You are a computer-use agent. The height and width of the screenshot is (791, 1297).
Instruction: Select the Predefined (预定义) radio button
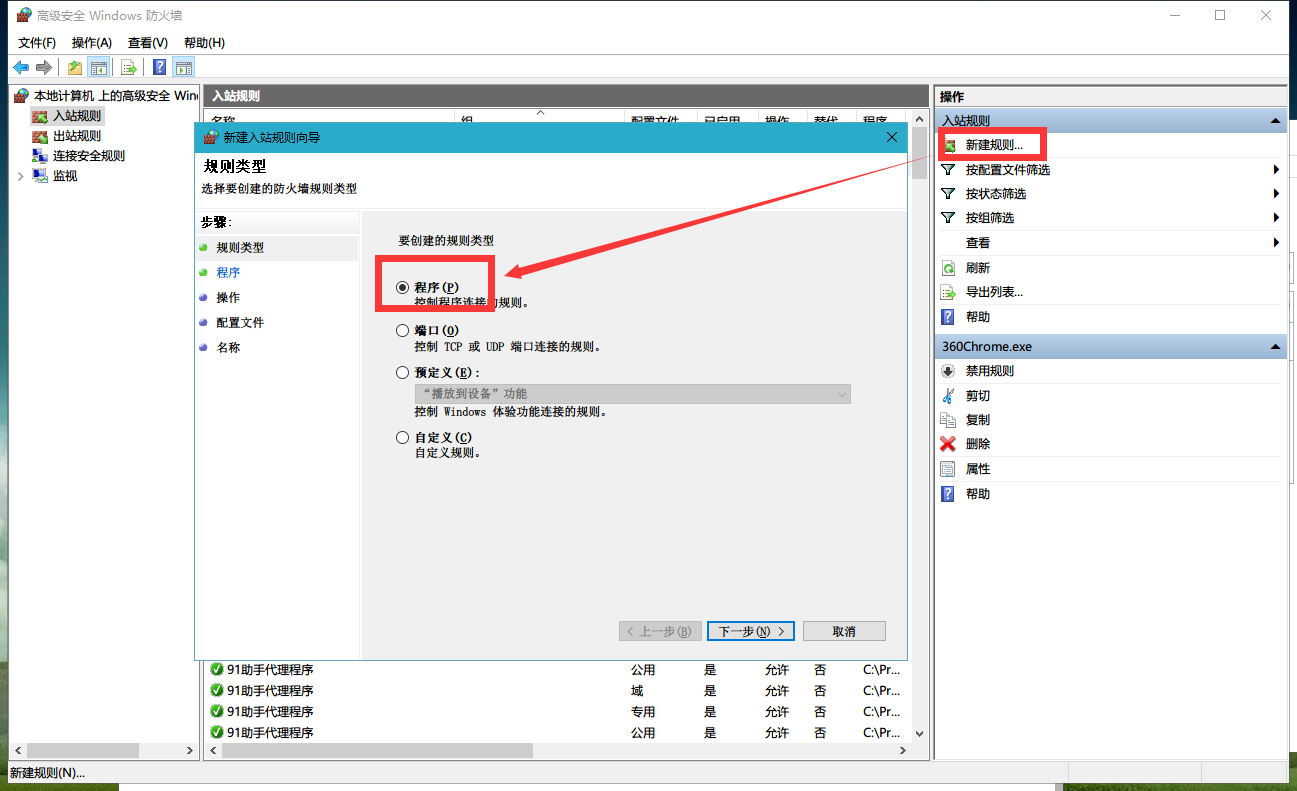(403, 372)
